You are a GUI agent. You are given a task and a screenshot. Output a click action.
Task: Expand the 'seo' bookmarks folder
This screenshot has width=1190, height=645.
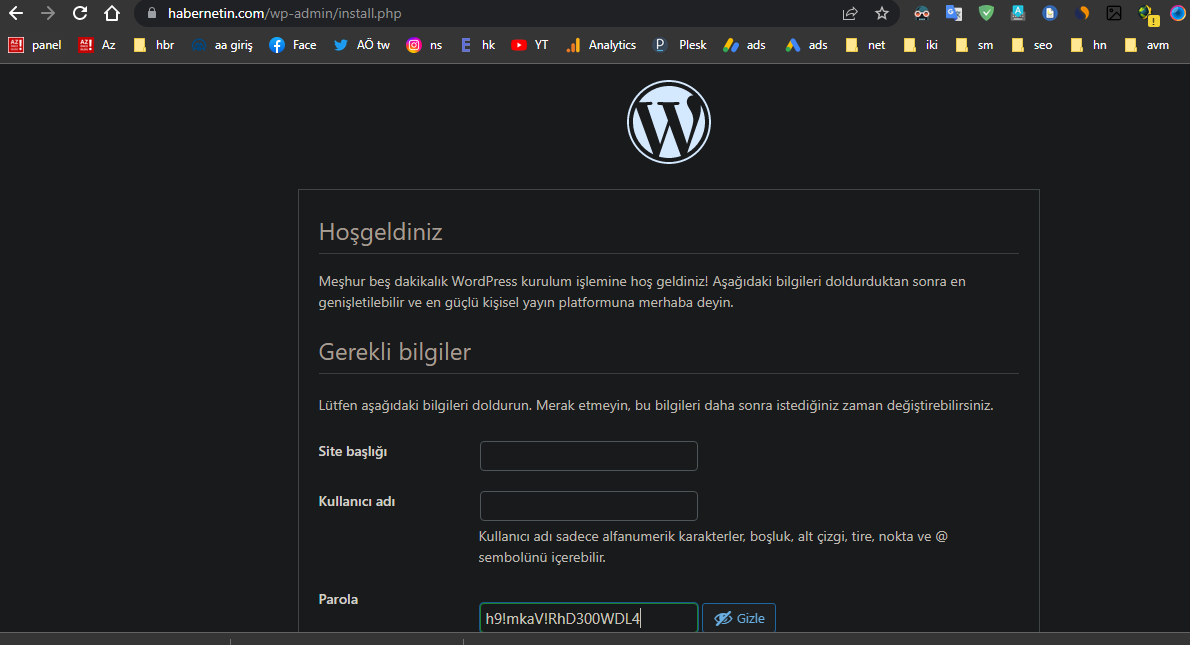point(1032,46)
